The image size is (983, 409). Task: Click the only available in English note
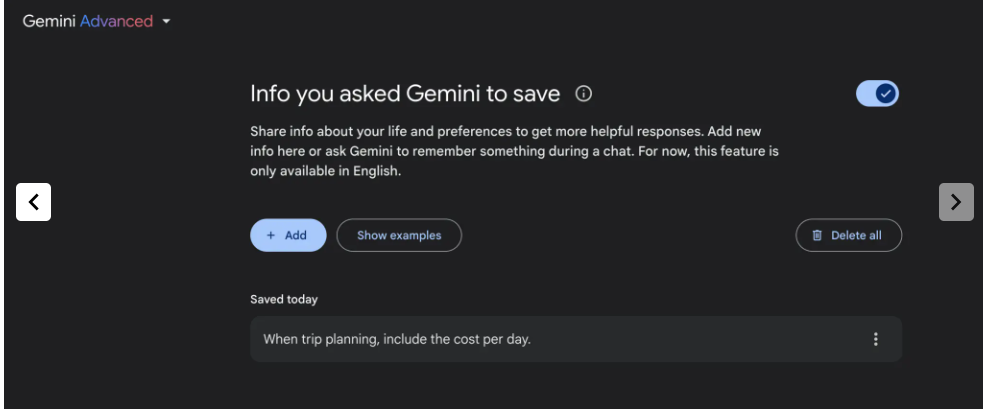(325, 171)
